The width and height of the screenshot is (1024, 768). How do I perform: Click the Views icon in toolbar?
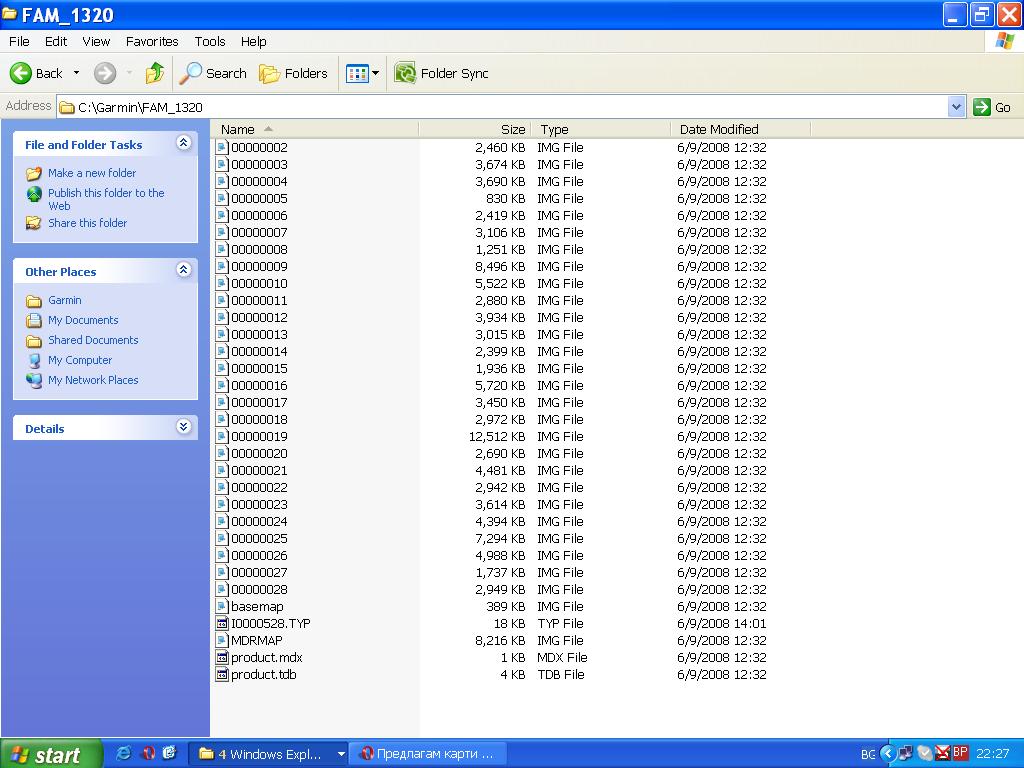coord(357,73)
